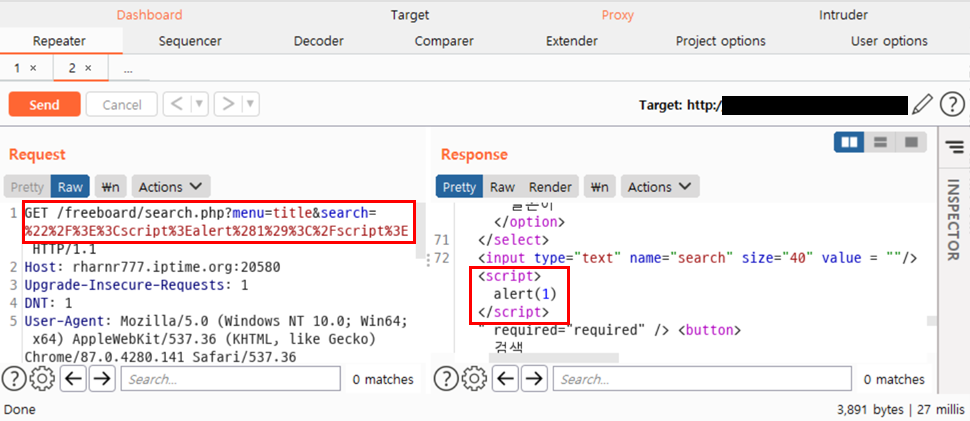Open the Extender tab
Image resolution: width=970 pixels, height=421 pixels.
(572, 41)
